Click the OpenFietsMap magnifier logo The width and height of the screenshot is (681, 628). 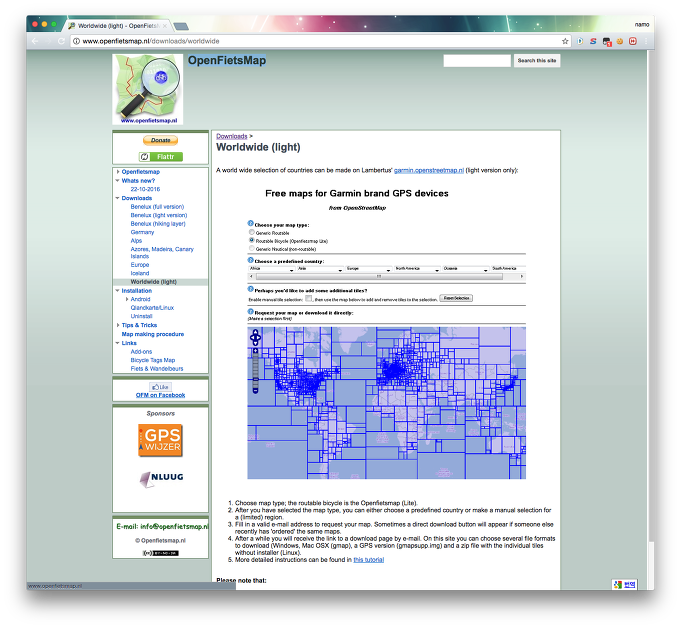click(x=148, y=89)
